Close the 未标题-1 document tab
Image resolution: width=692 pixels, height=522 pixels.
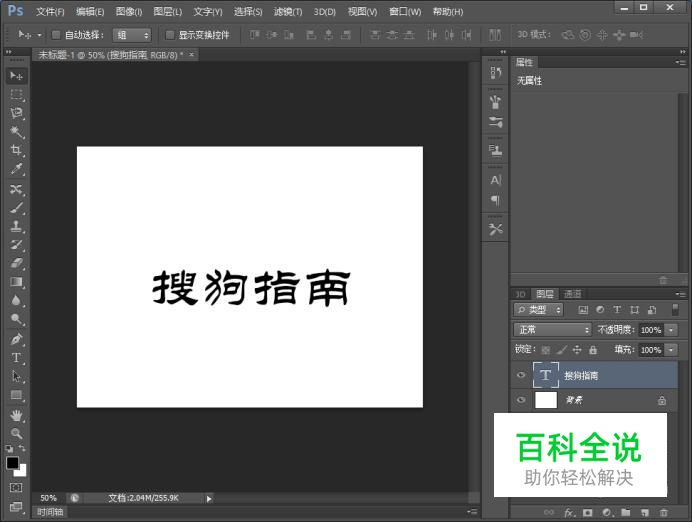tap(191, 55)
